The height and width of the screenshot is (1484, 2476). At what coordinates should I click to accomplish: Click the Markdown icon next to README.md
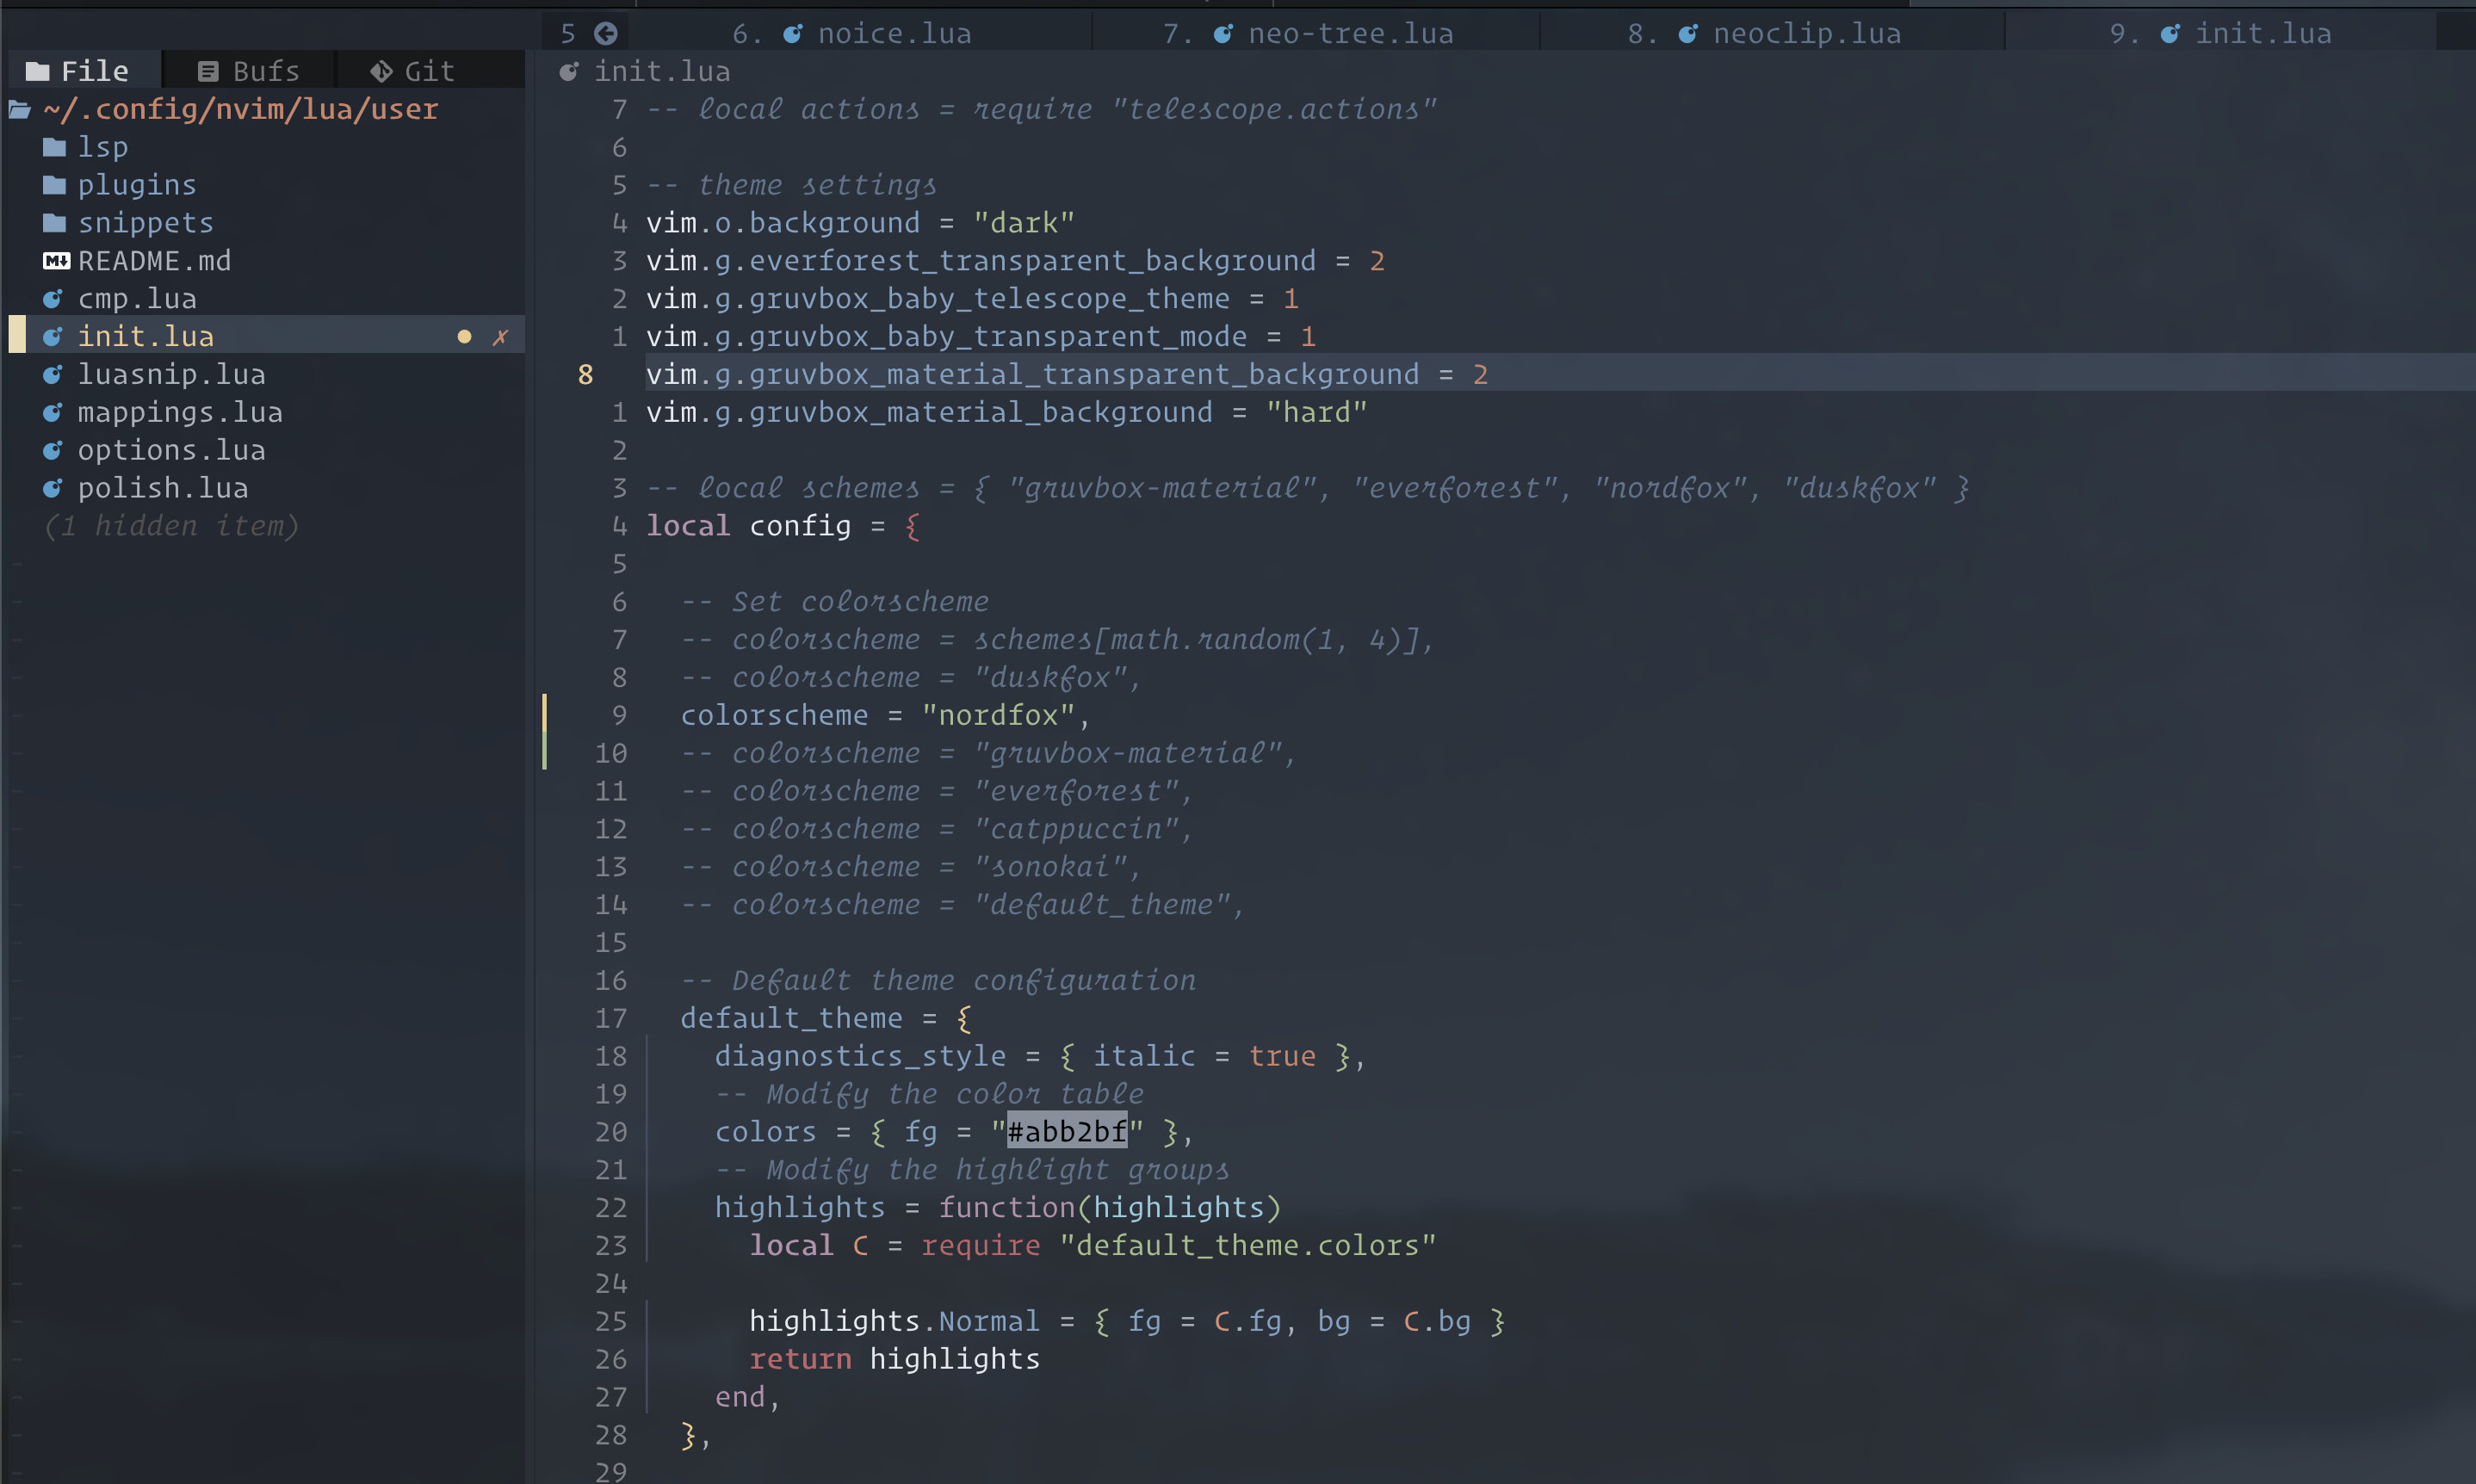(56, 261)
